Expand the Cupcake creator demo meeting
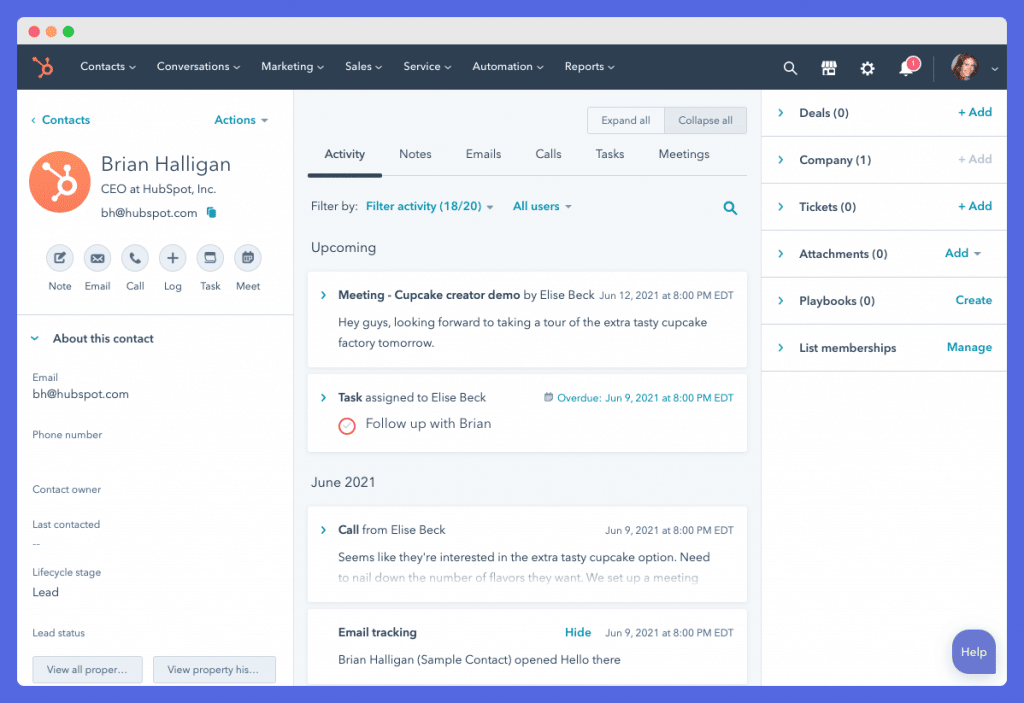The height and width of the screenshot is (703, 1024). pyautogui.click(x=323, y=295)
